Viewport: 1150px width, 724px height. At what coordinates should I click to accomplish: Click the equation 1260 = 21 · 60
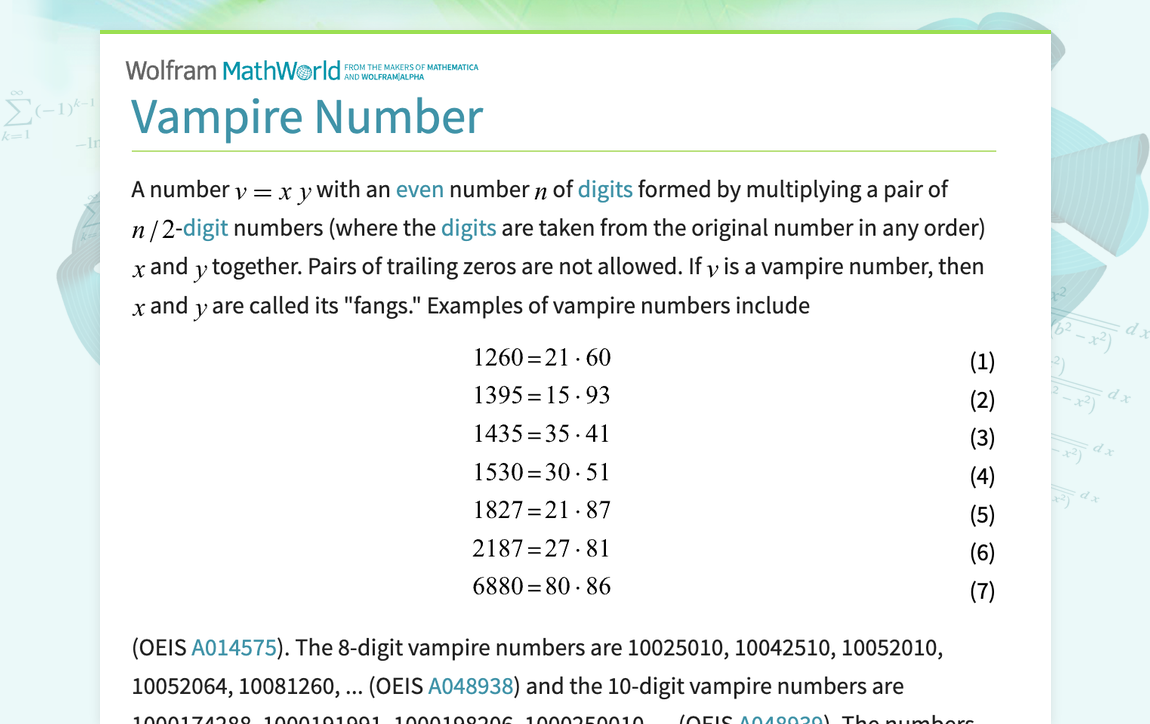click(x=542, y=358)
